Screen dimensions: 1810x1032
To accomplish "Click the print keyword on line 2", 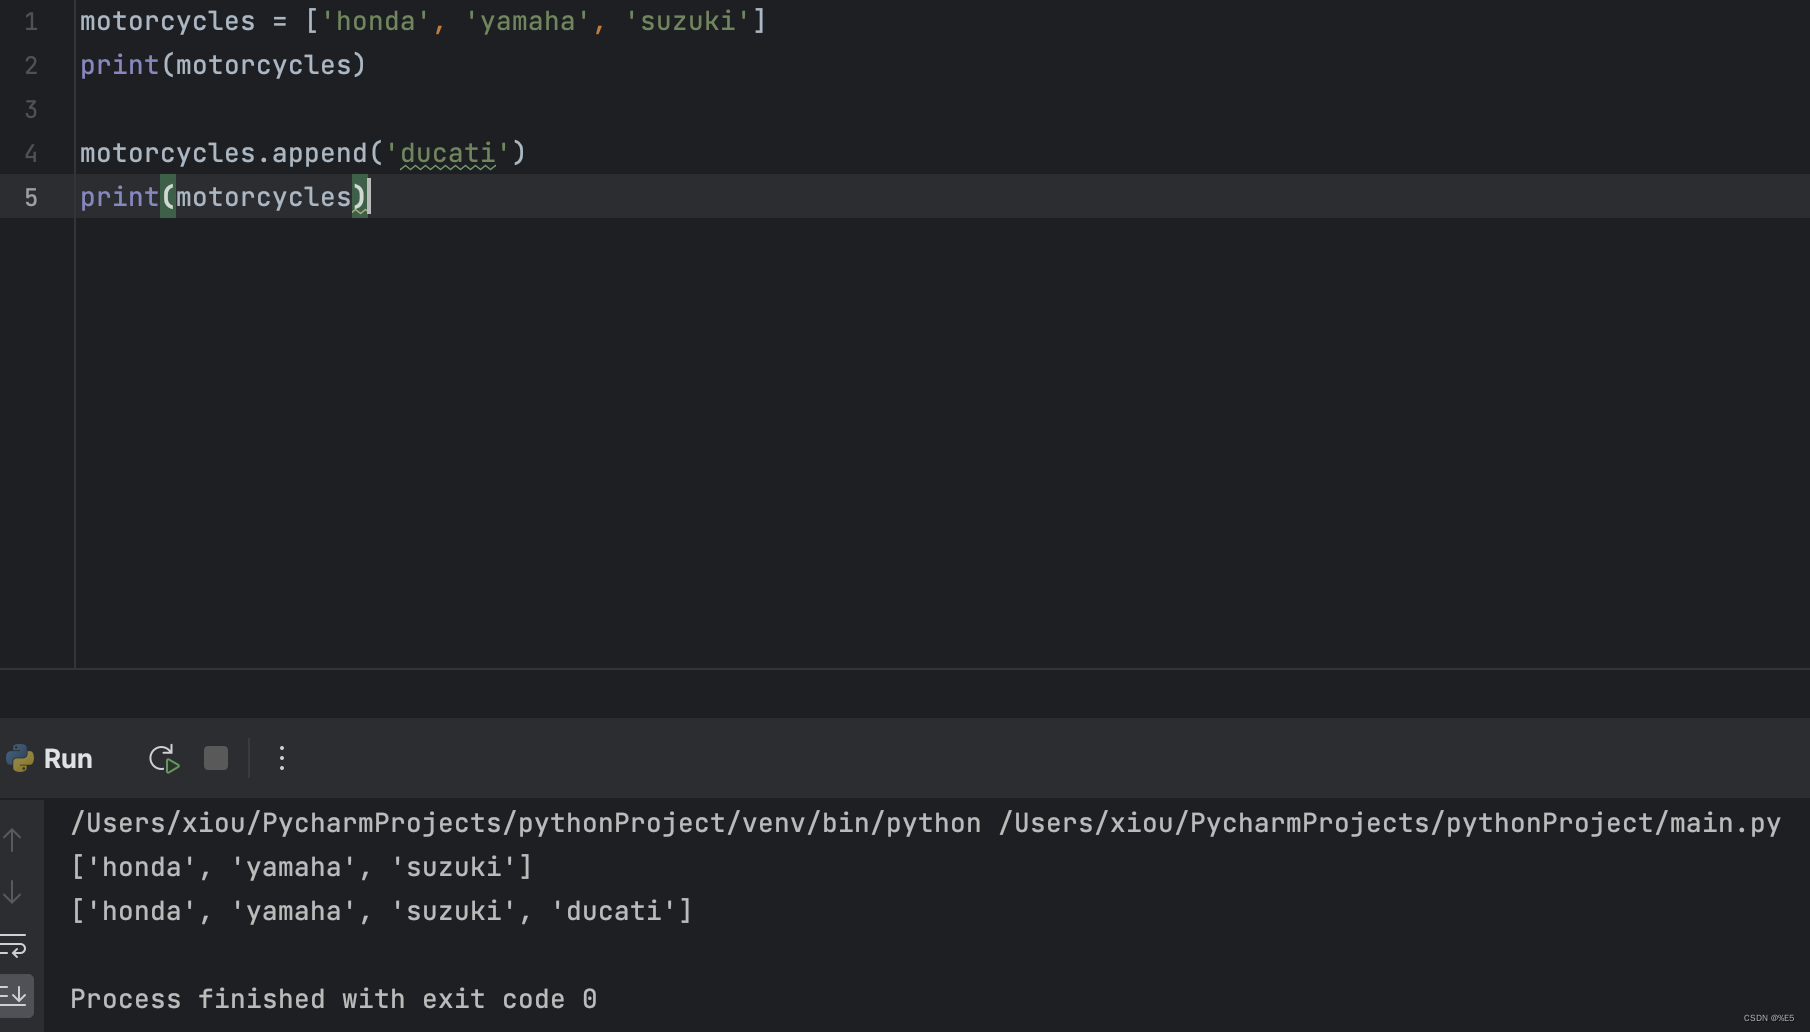I will point(119,65).
